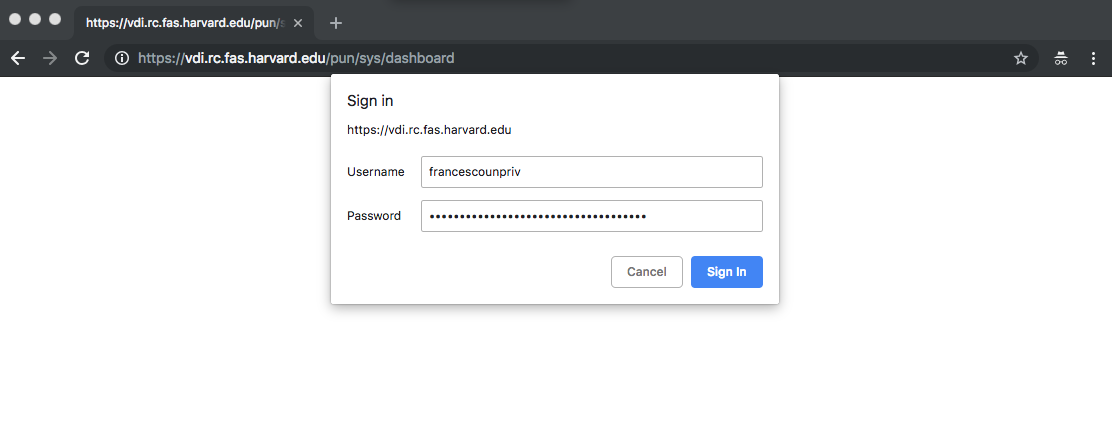
Task: Close the browser window
Action: pos(15,19)
